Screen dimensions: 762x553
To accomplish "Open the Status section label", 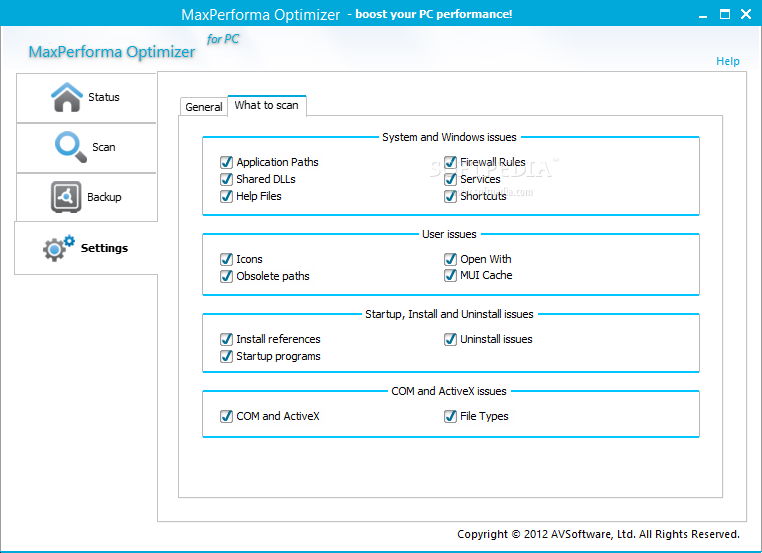I will tap(104, 97).
